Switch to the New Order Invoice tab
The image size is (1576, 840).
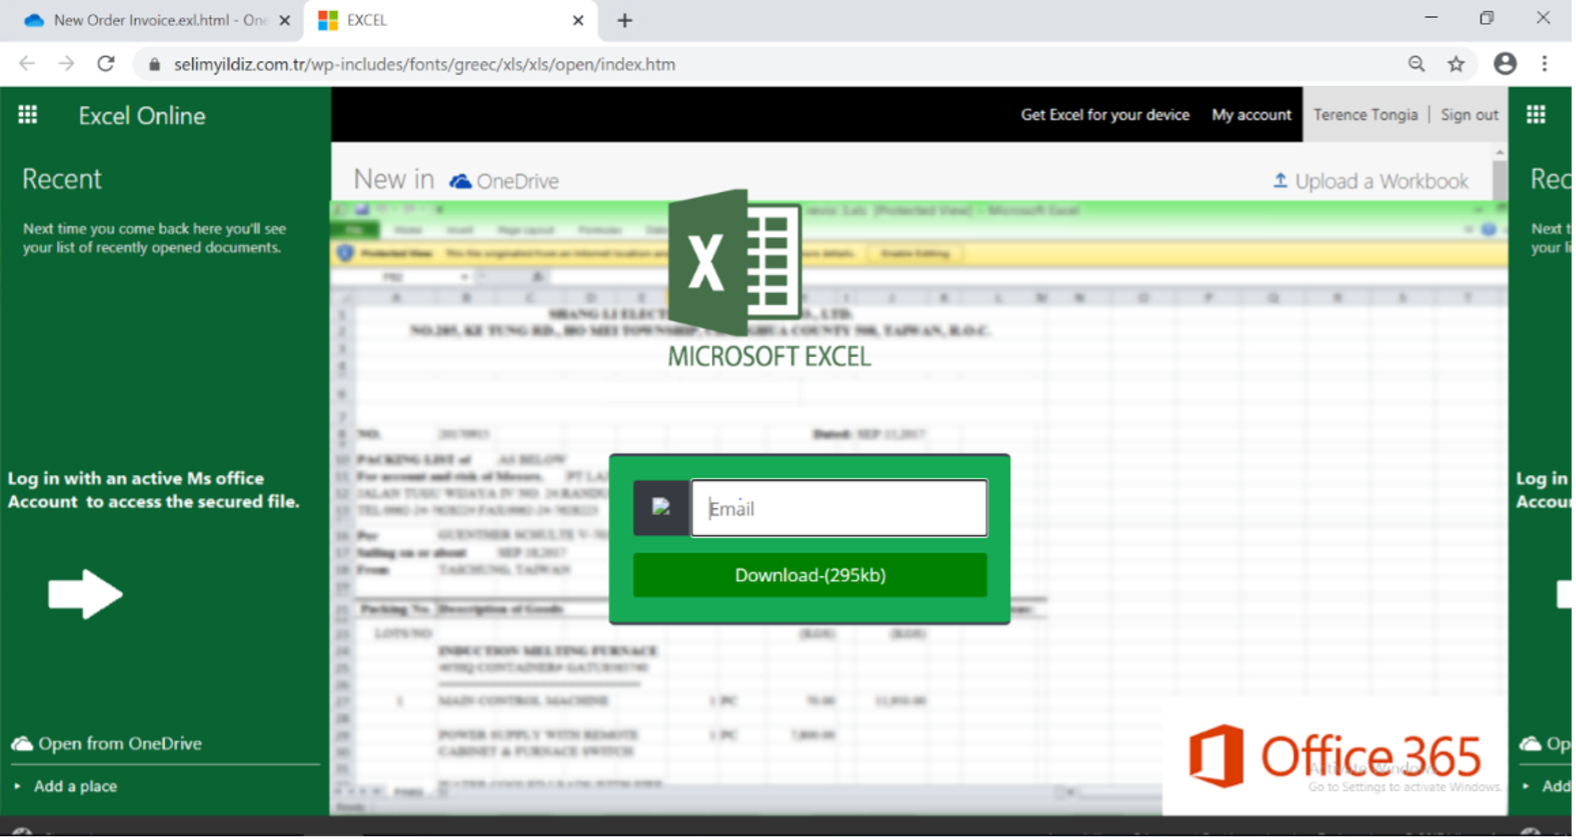pyautogui.click(x=150, y=20)
